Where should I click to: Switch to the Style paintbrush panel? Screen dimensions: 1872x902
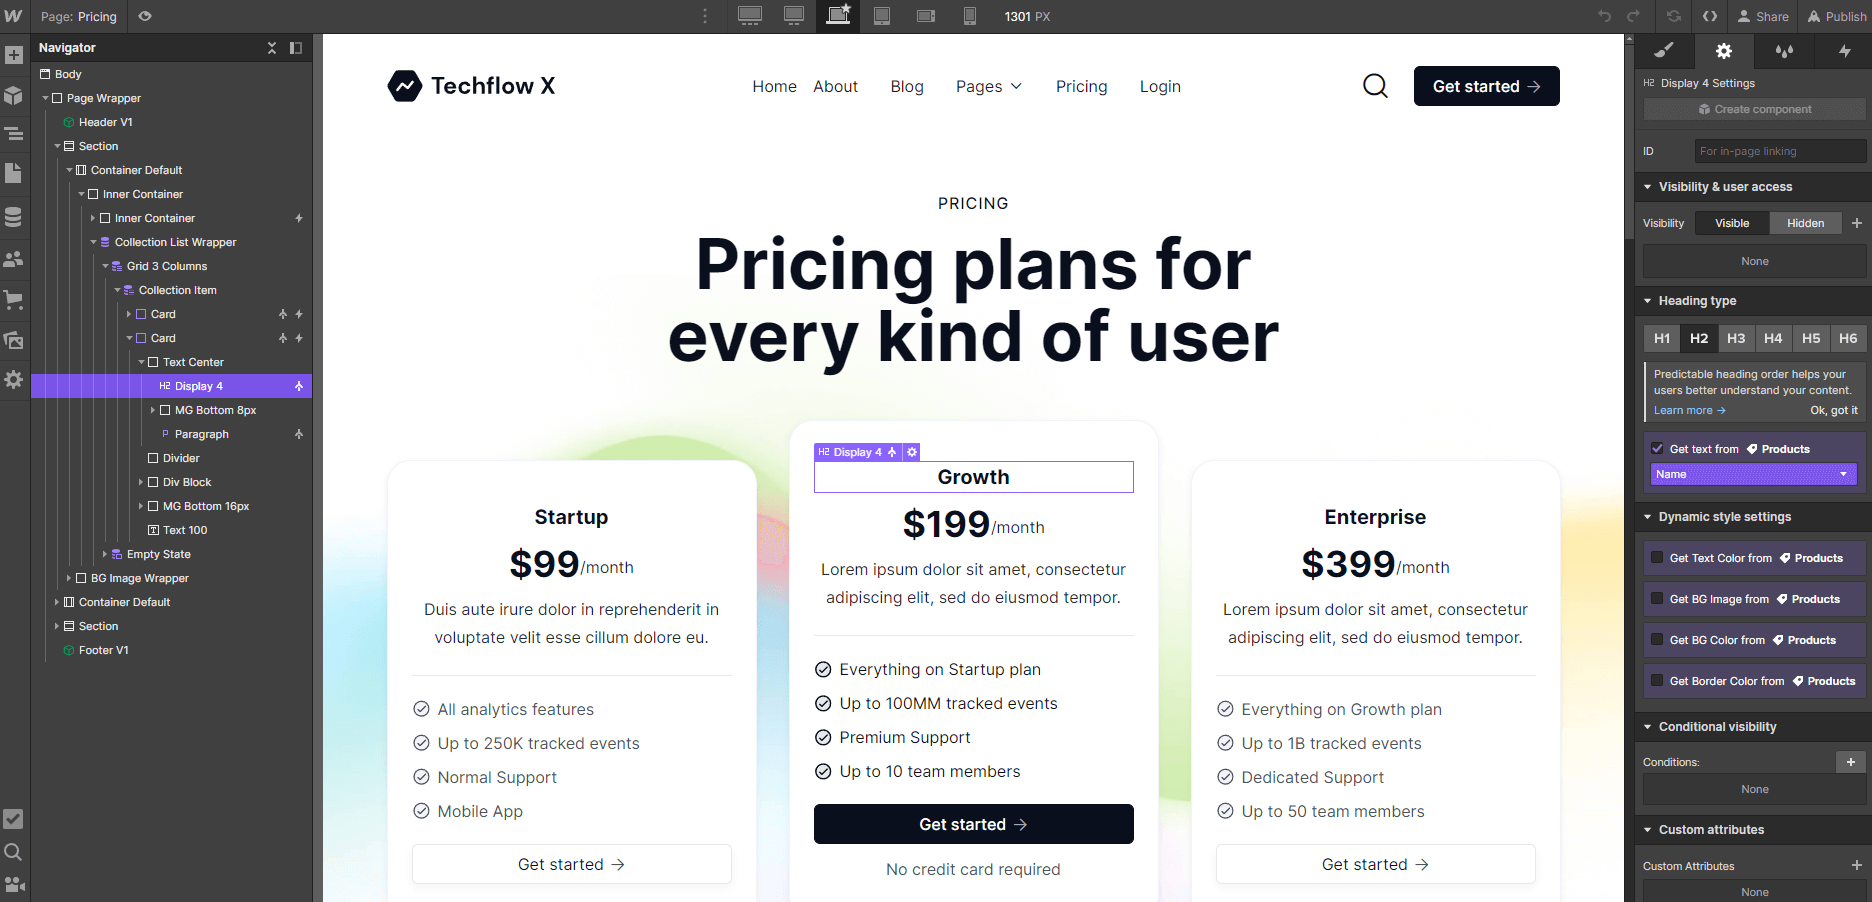(1663, 50)
